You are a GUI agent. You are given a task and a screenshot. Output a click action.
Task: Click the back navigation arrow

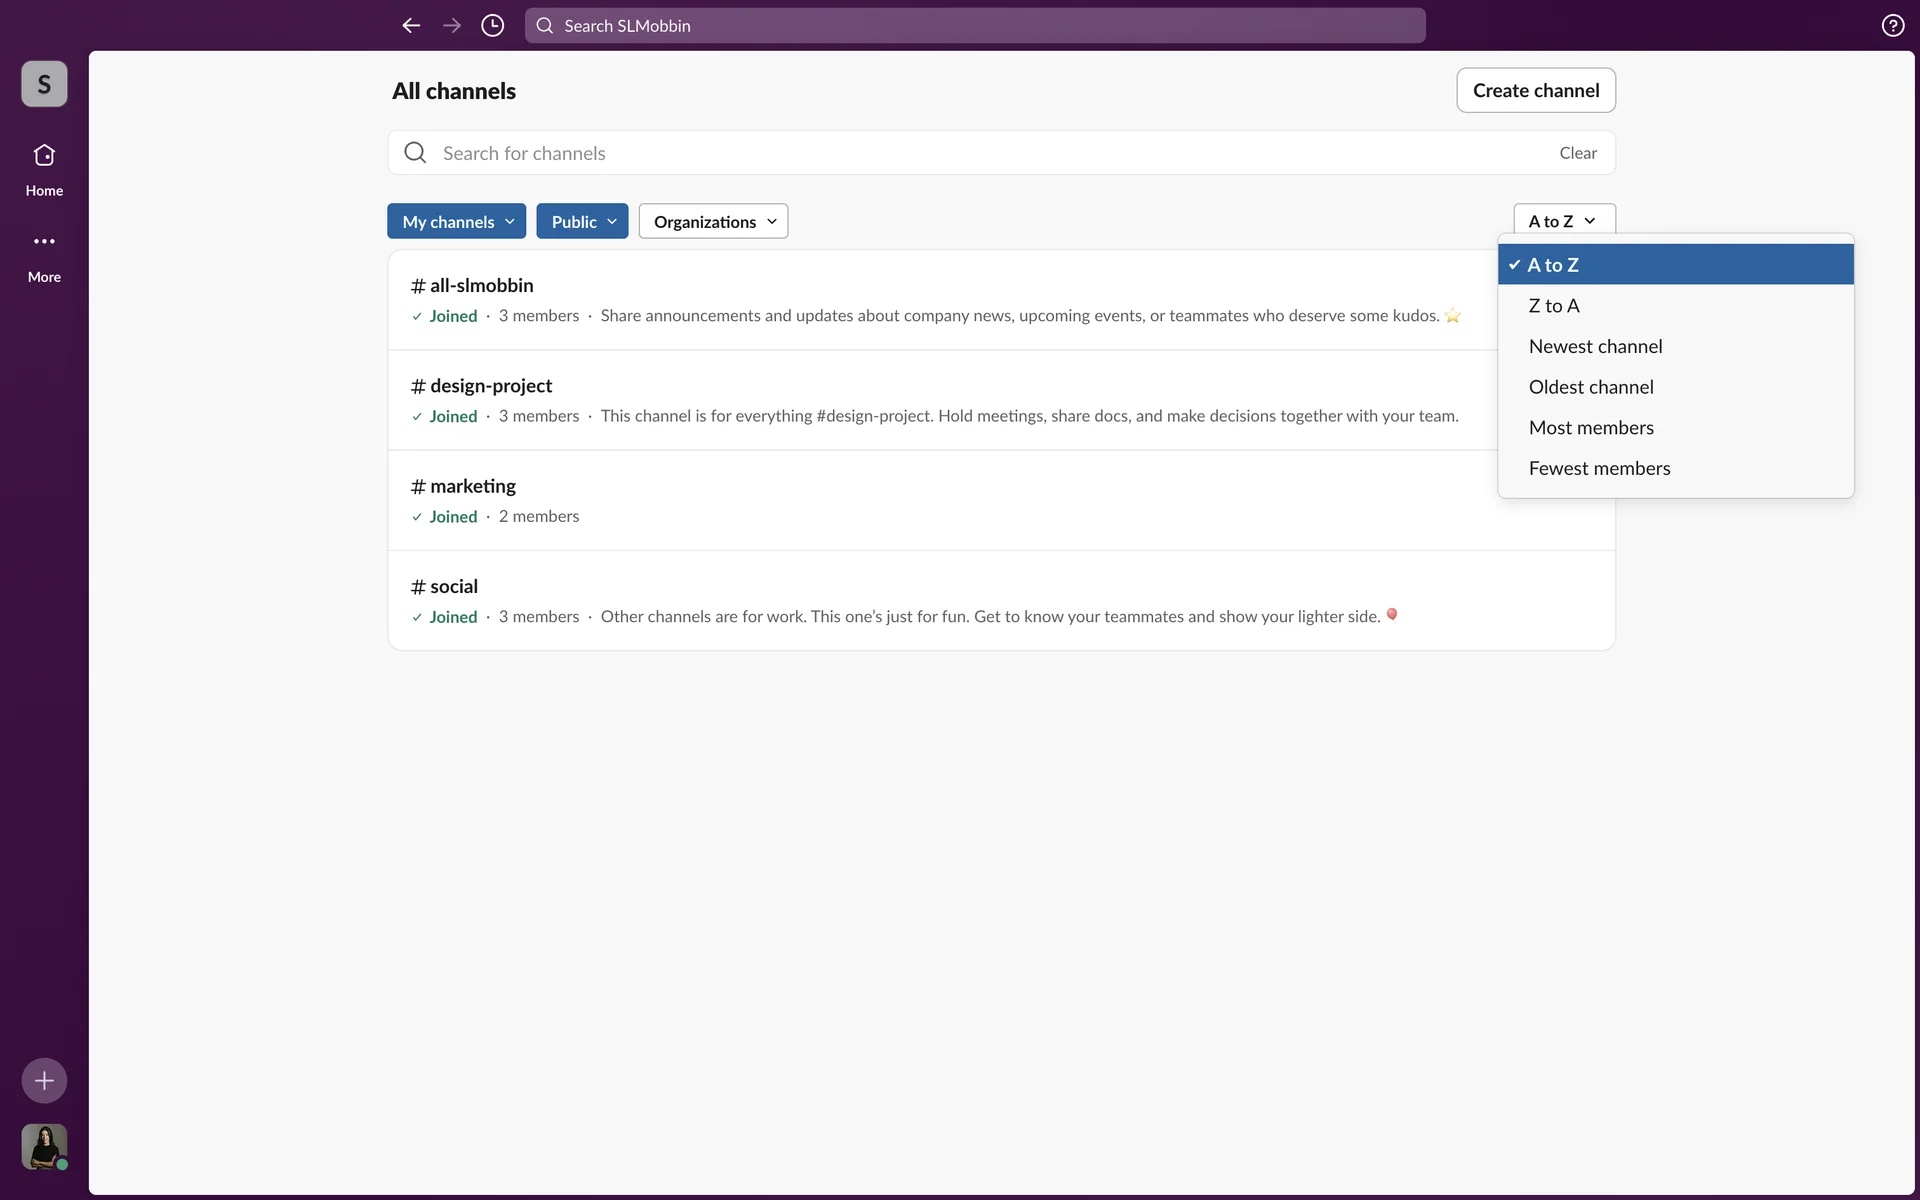pyautogui.click(x=411, y=26)
